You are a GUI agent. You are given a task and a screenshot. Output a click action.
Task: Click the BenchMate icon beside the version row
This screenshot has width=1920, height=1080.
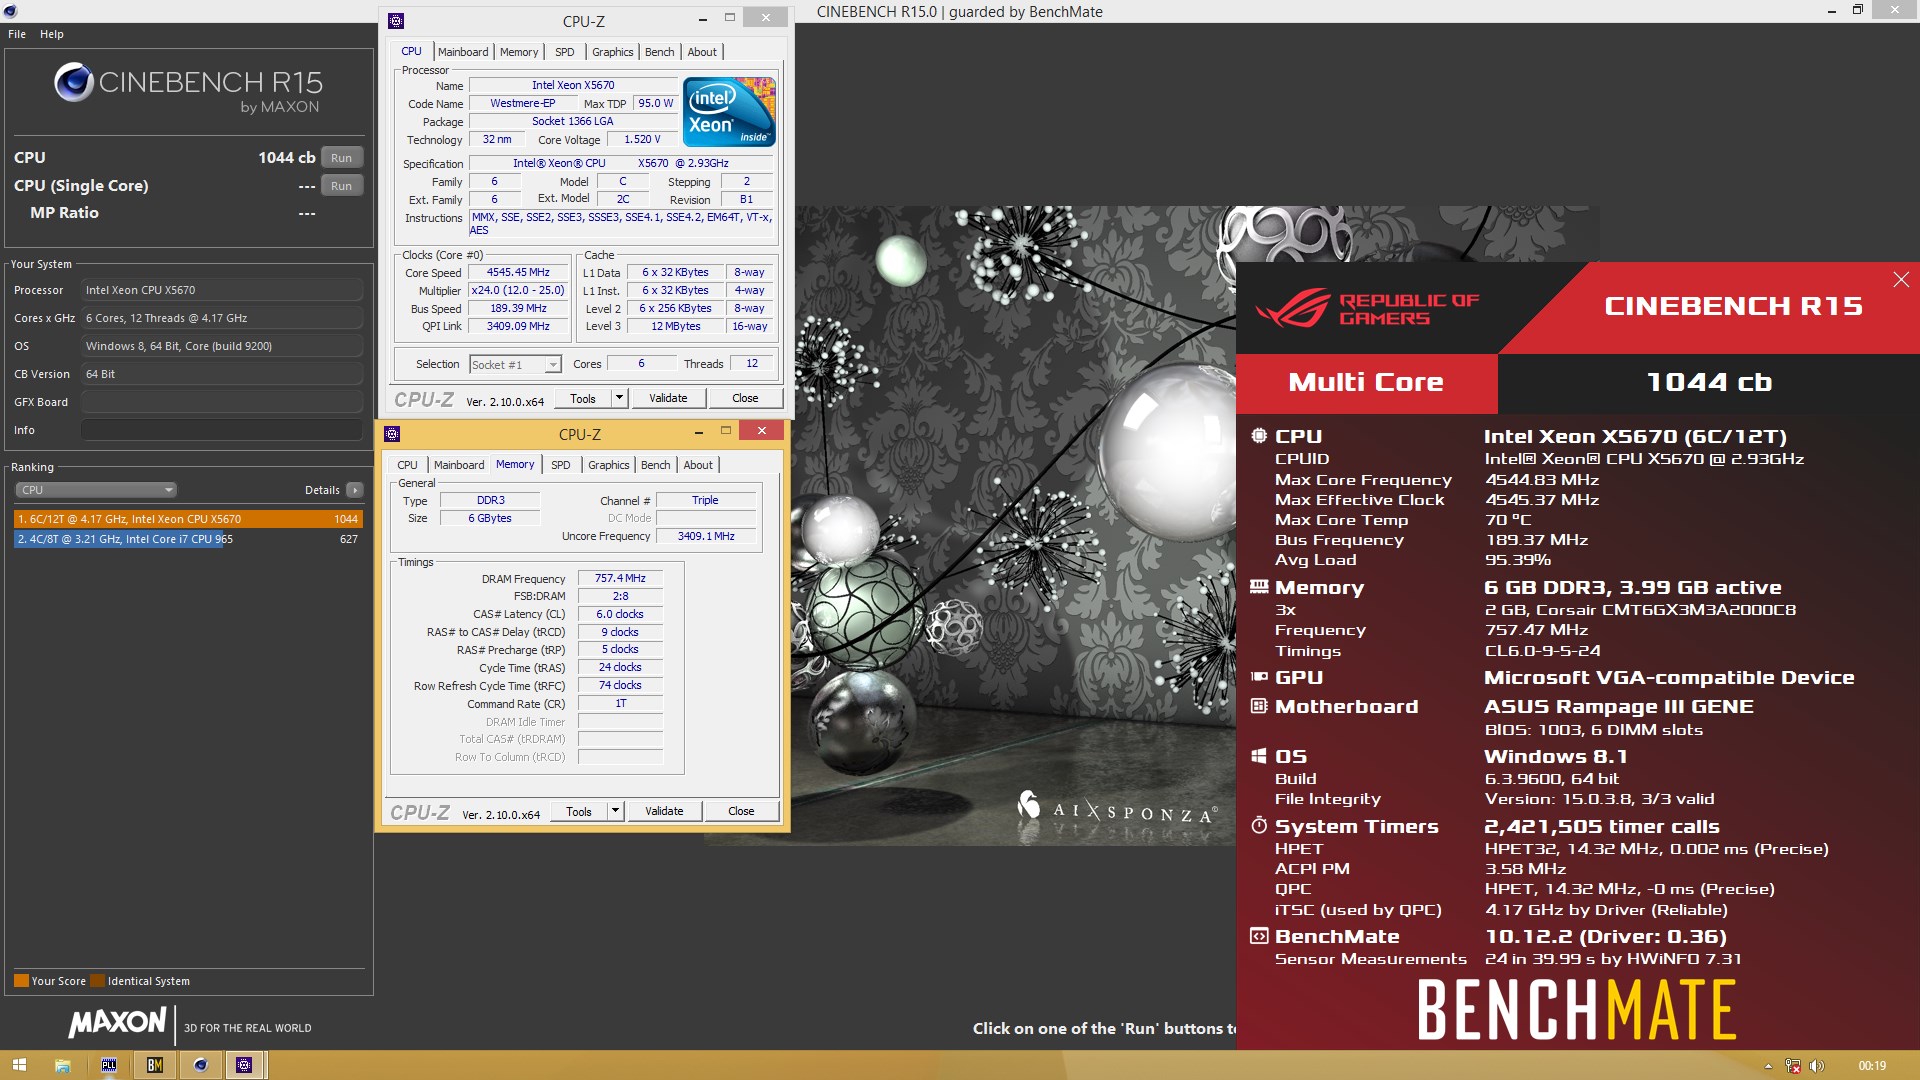pyautogui.click(x=1259, y=936)
